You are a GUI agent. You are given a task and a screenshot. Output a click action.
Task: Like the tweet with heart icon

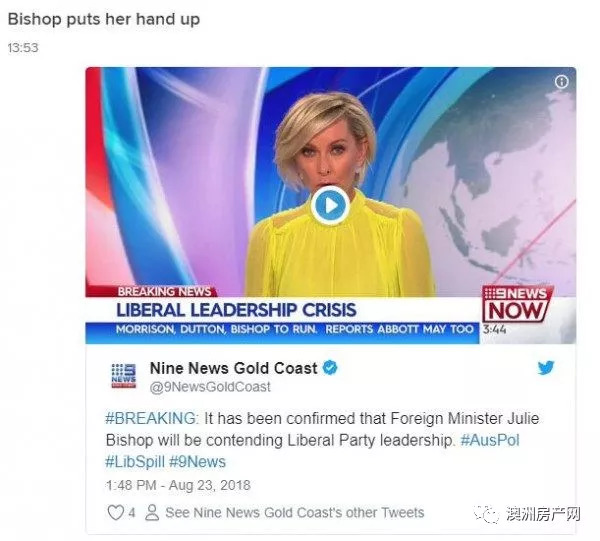click(x=115, y=512)
